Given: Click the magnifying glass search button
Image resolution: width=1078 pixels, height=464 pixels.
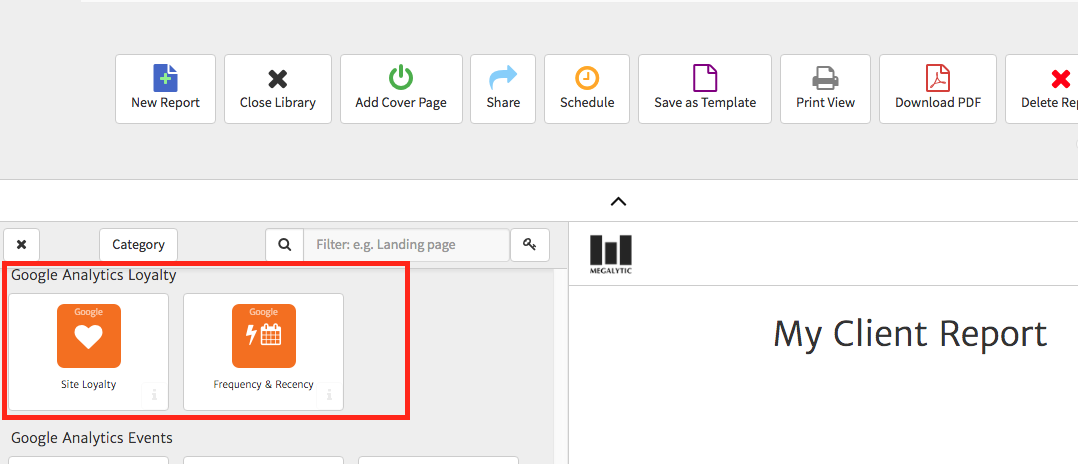Looking at the screenshot, I should coord(284,245).
